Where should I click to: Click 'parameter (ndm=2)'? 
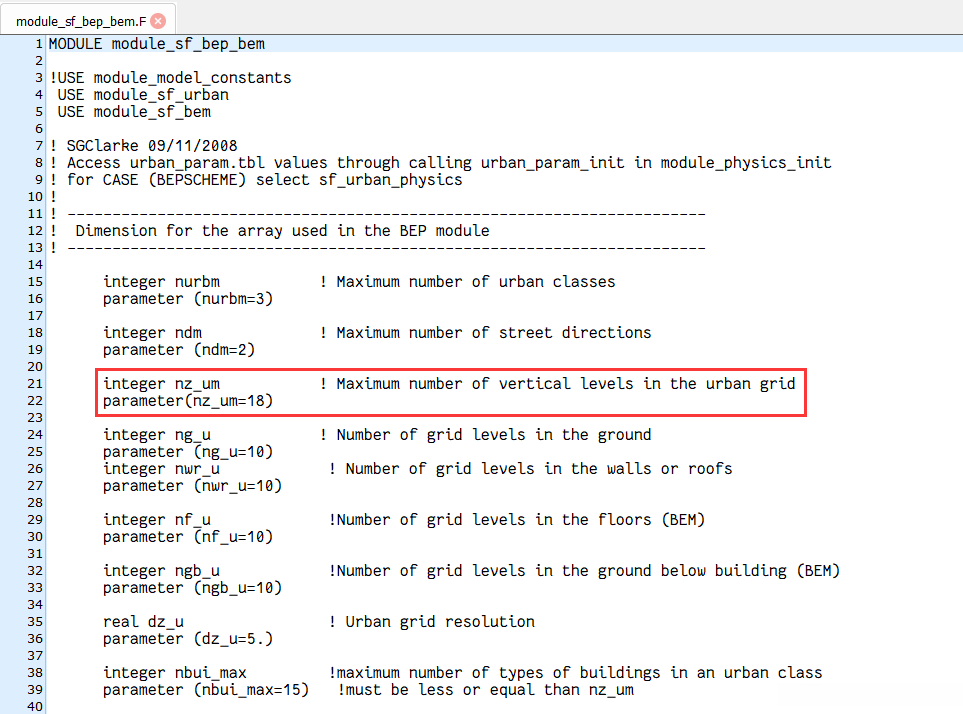pos(179,350)
